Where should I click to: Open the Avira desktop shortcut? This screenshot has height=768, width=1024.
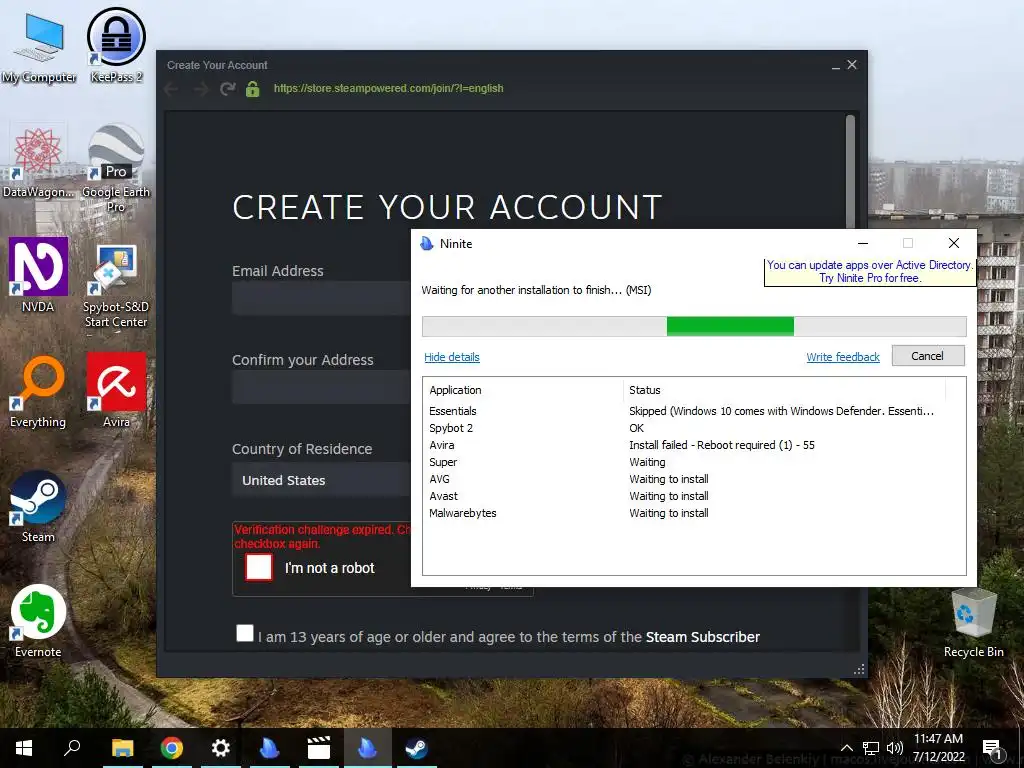click(116, 391)
